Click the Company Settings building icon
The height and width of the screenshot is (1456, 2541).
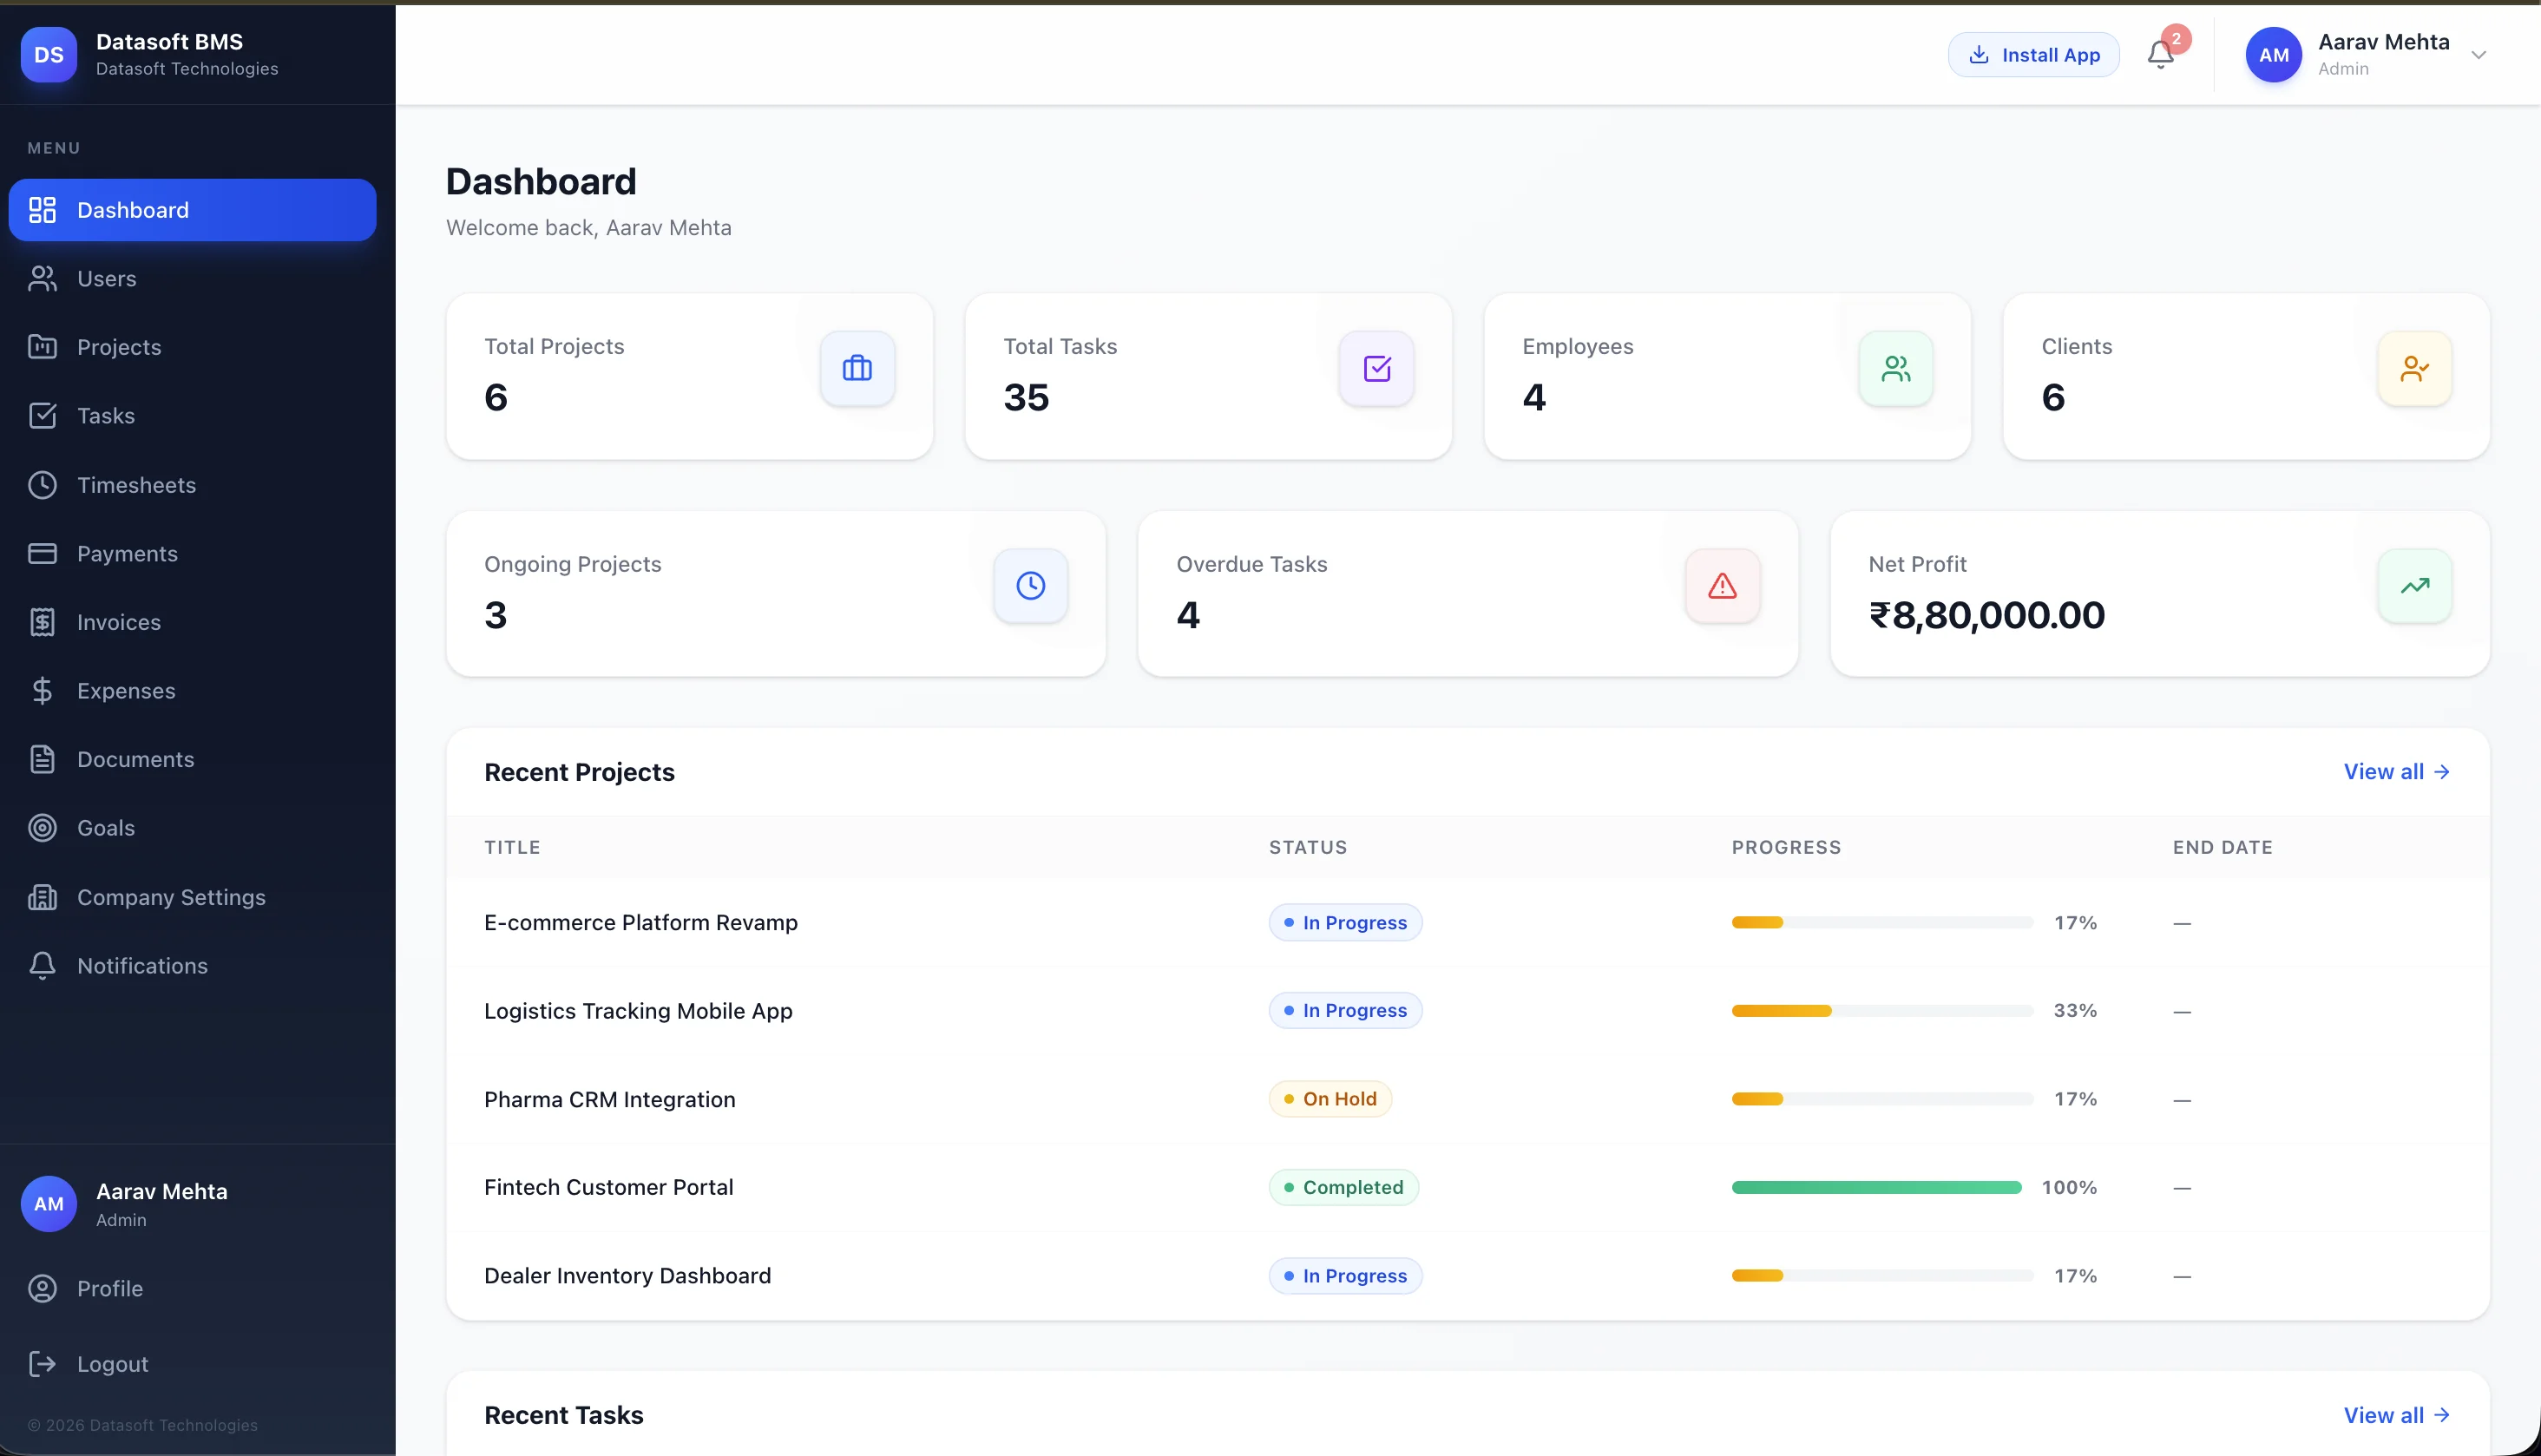43,897
